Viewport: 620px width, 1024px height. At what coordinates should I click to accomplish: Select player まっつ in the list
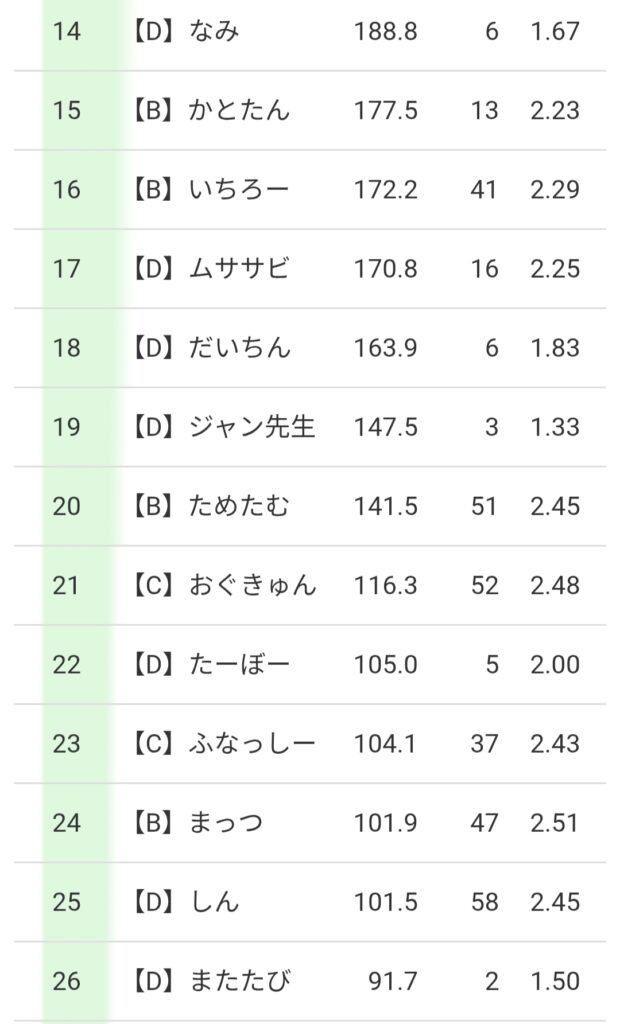click(x=226, y=823)
